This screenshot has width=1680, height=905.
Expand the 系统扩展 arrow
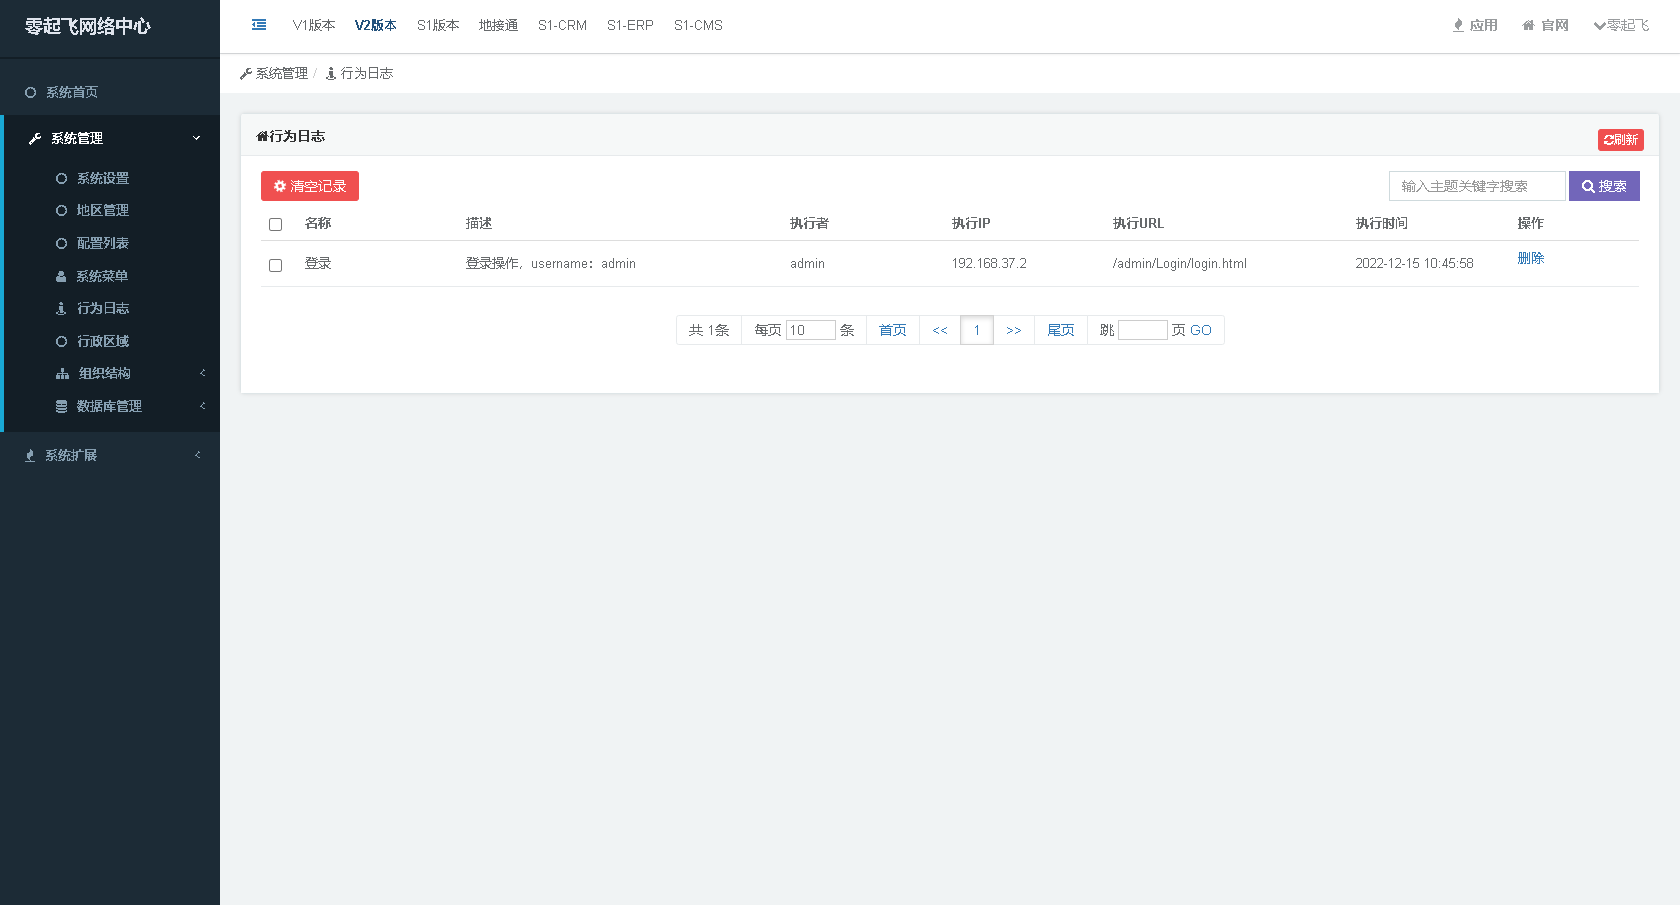tap(198, 455)
